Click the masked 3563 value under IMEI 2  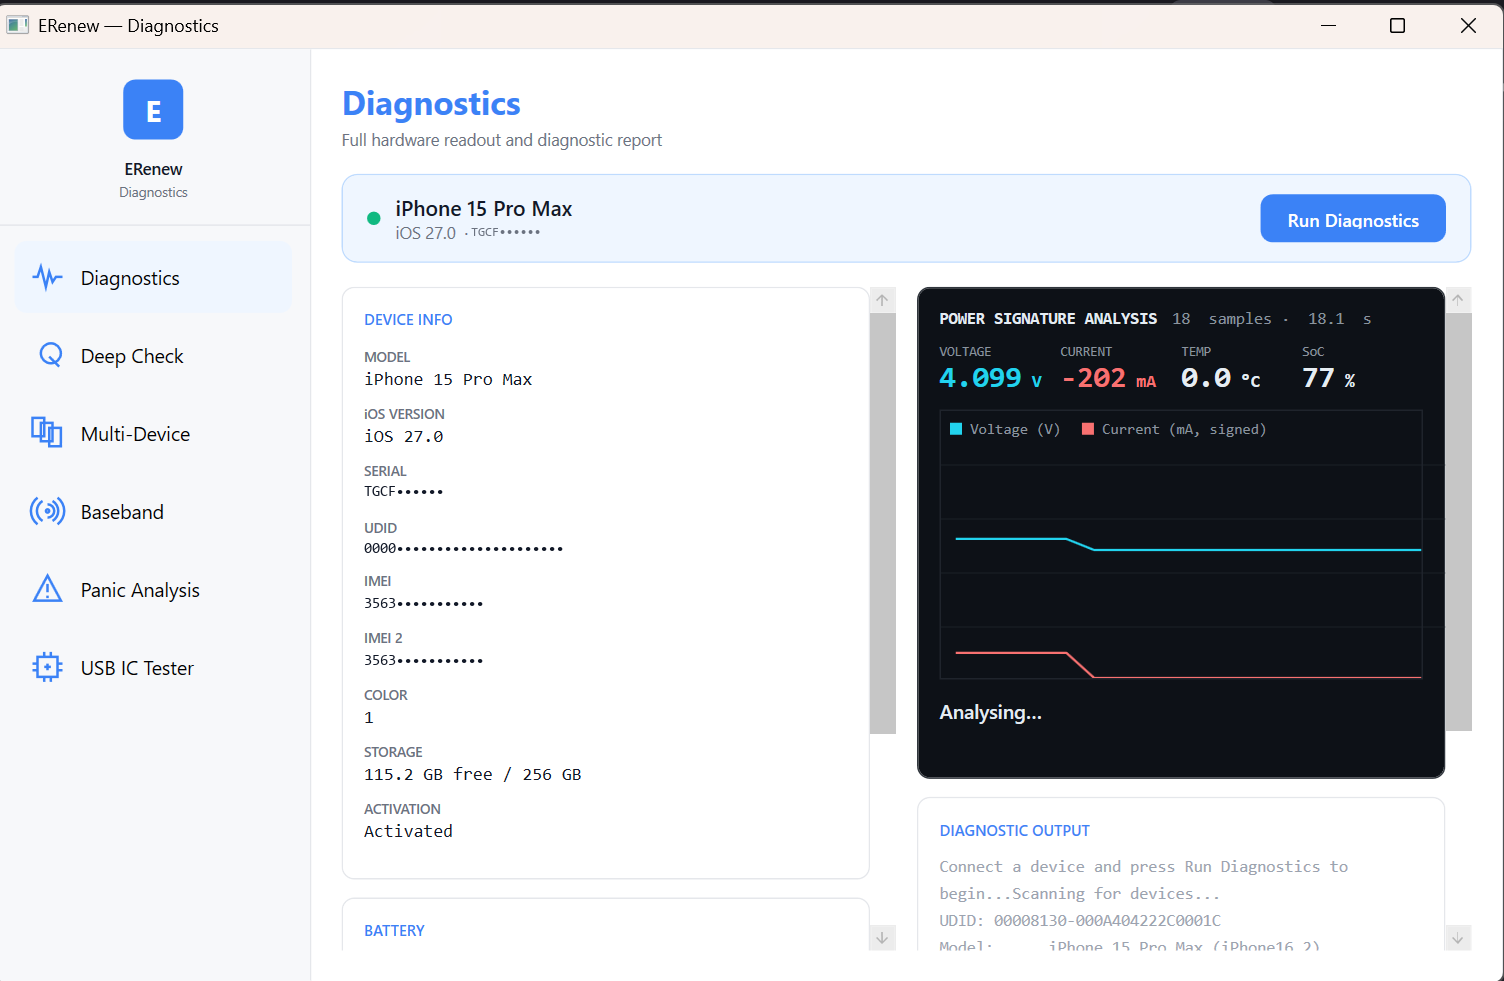click(423, 660)
